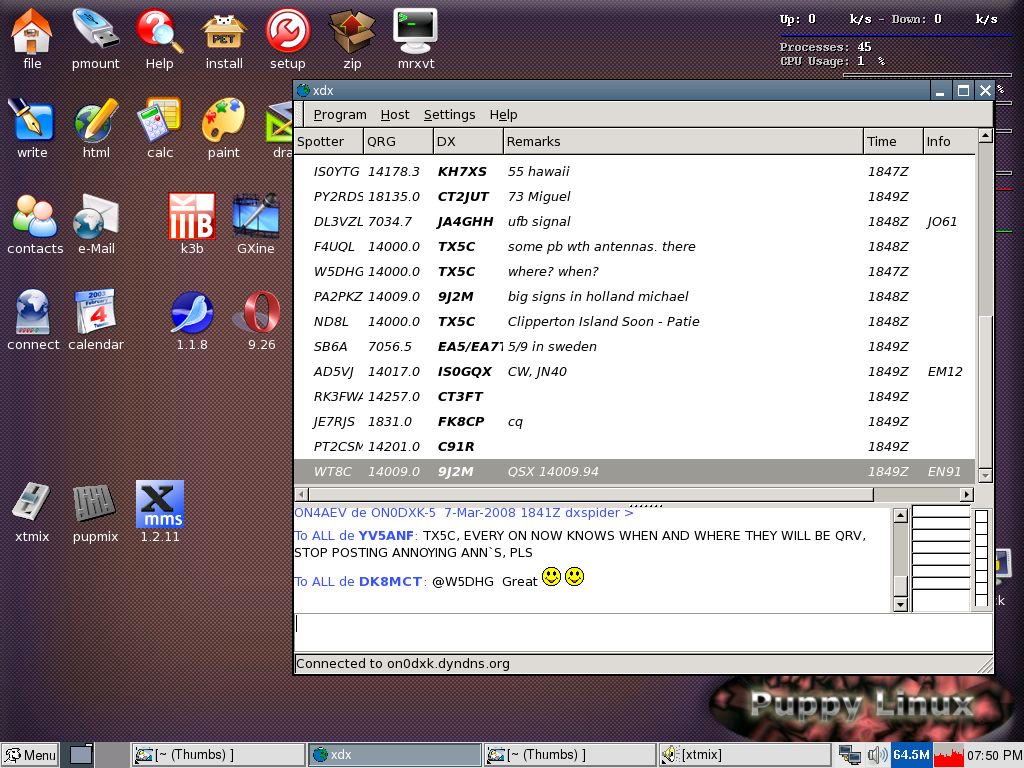Select the FK8CP cq spot row

(x=635, y=422)
